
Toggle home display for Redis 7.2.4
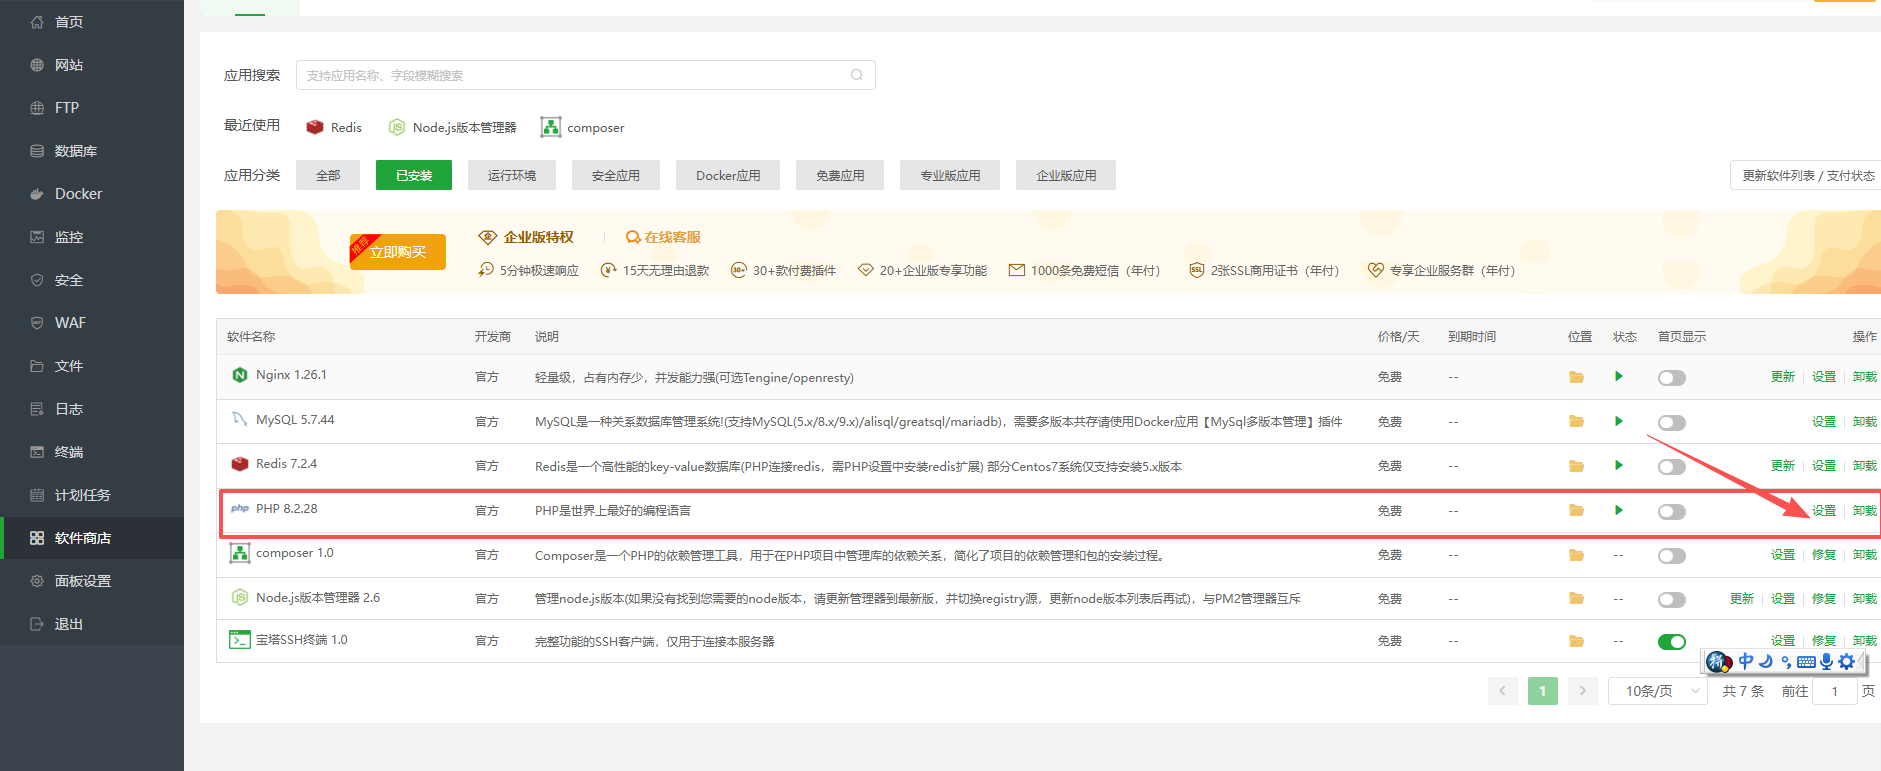(1672, 467)
